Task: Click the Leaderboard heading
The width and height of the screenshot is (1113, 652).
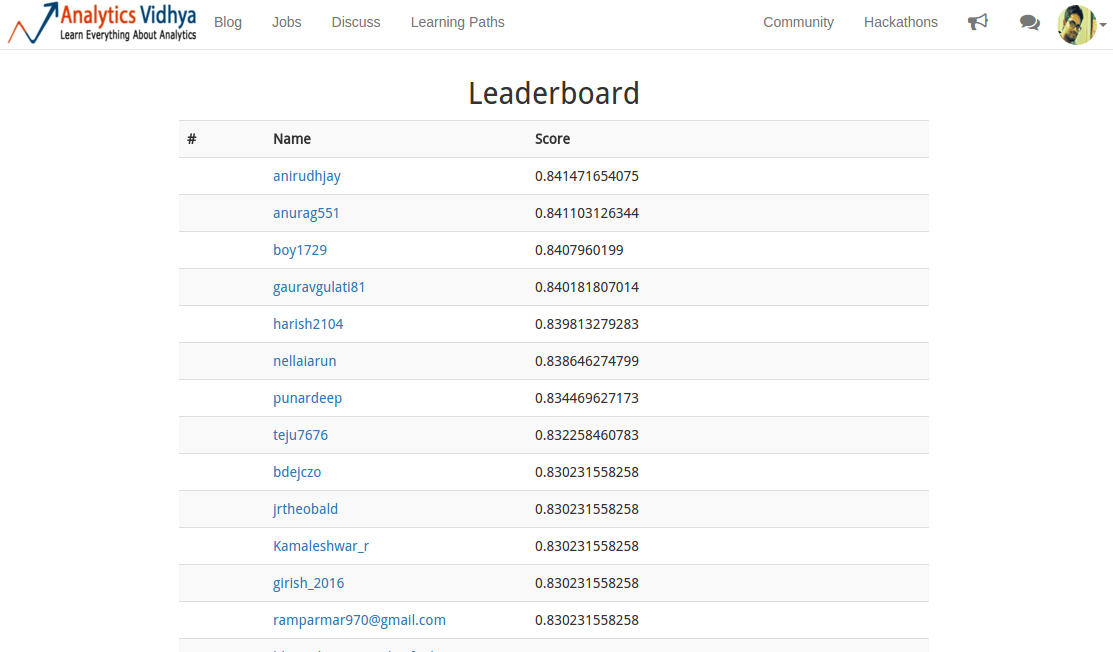Action: coord(554,94)
